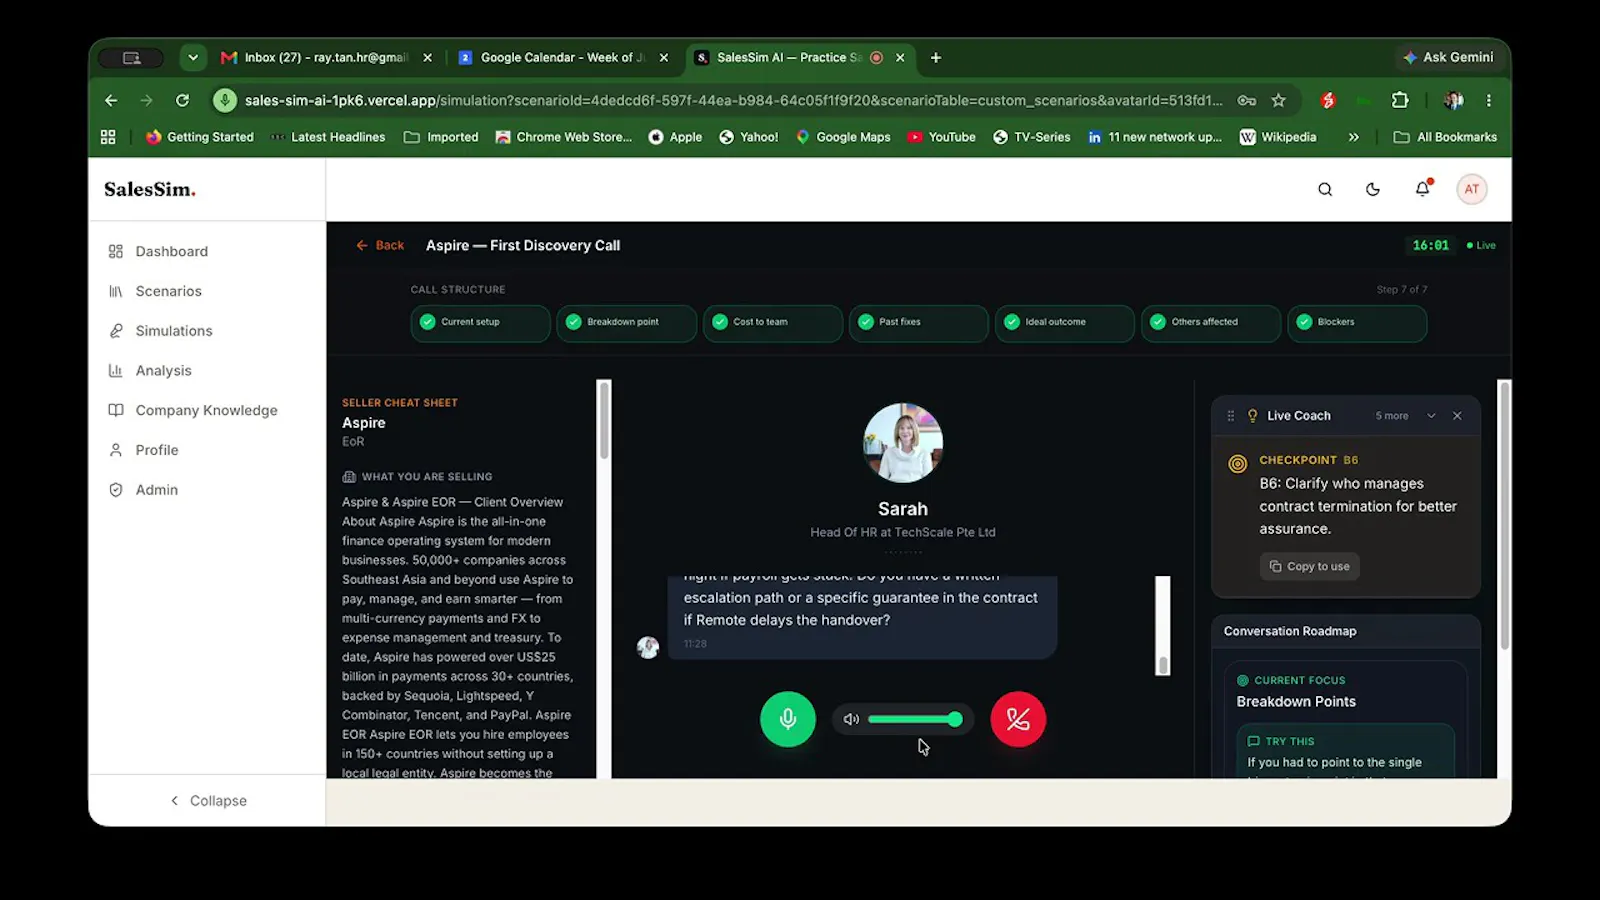Open a new browser tab
The width and height of the screenshot is (1600, 900).
click(936, 58)
